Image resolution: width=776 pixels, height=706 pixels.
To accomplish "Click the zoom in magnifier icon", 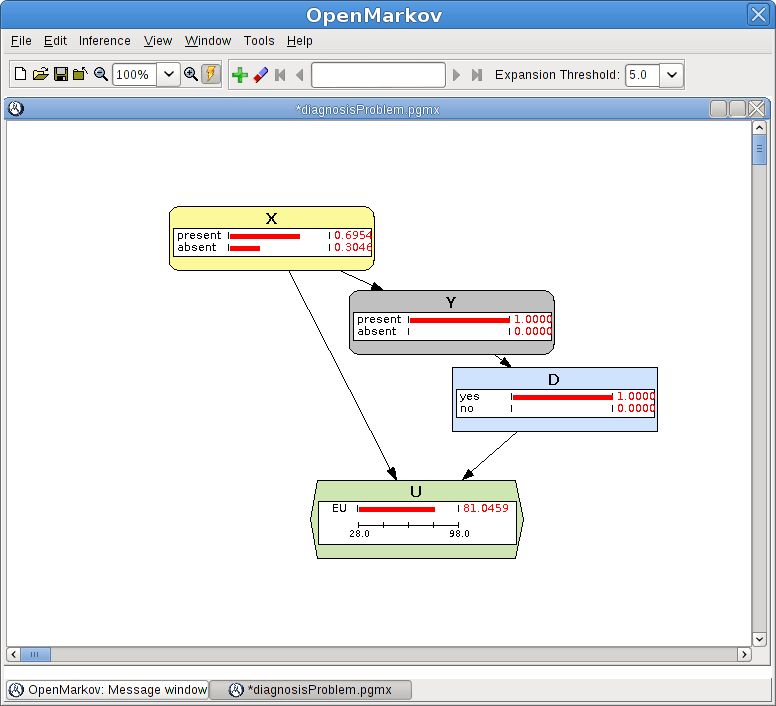I will [191, 75].
